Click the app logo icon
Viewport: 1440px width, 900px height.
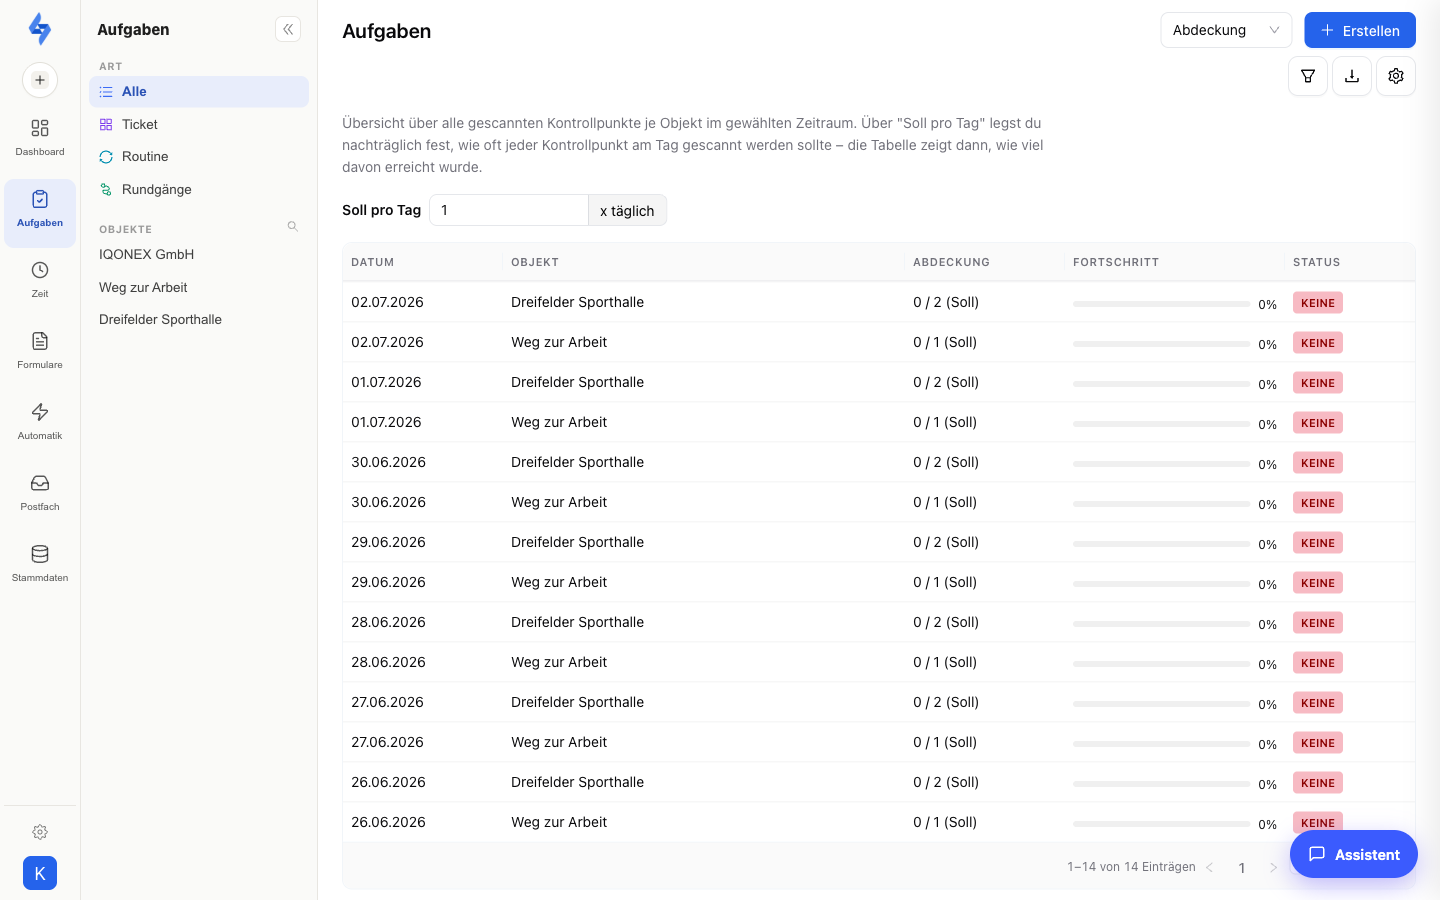click(40, 29)
